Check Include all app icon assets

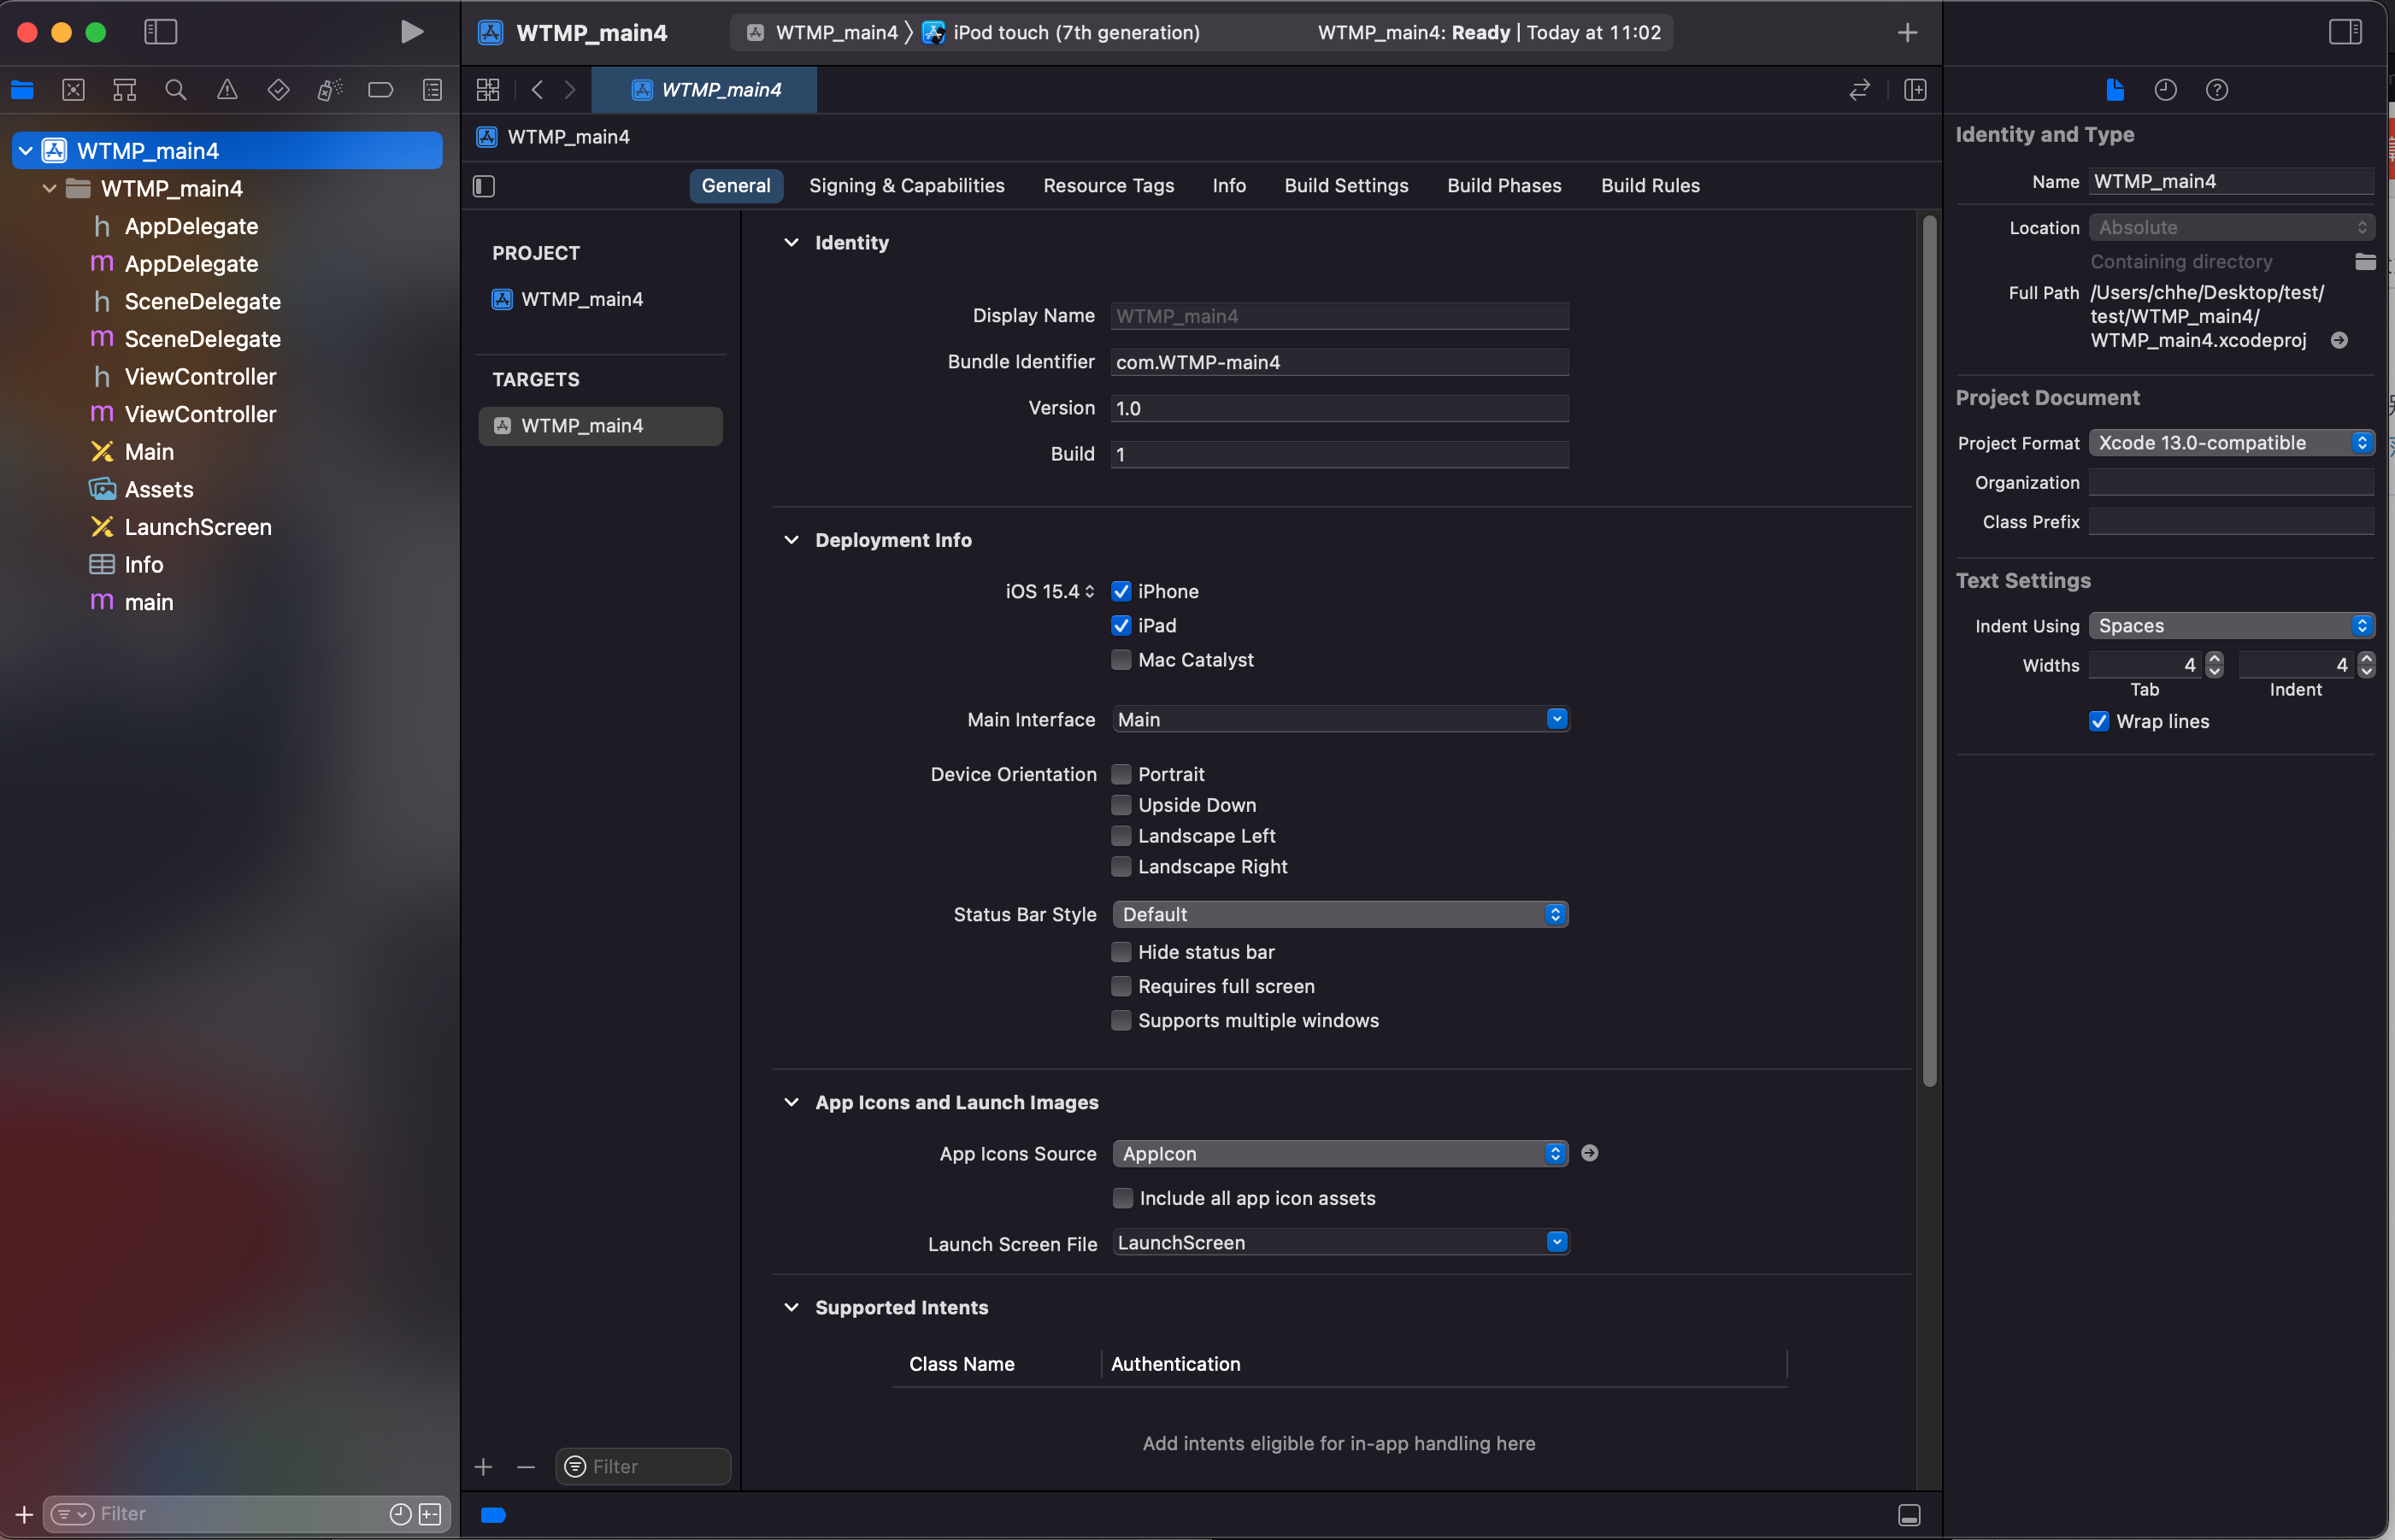1122,1198
